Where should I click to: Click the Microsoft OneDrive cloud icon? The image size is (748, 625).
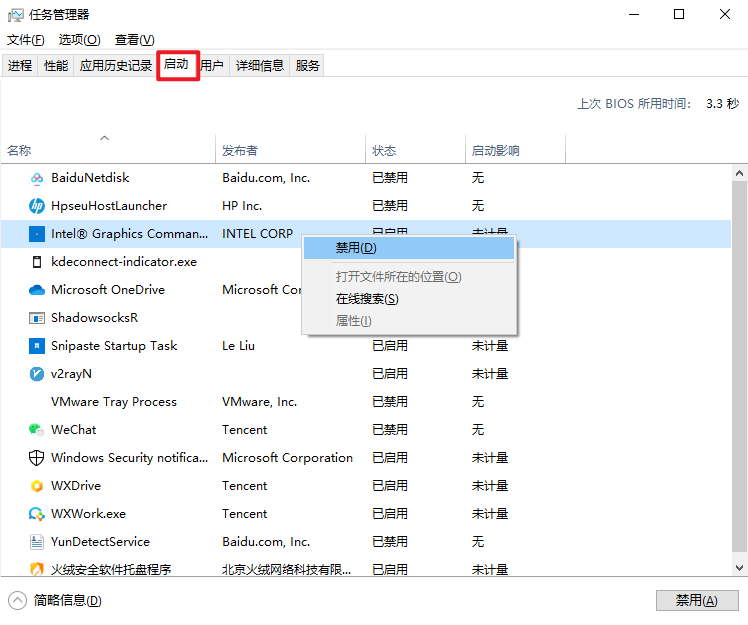click(x=37, y=290)
